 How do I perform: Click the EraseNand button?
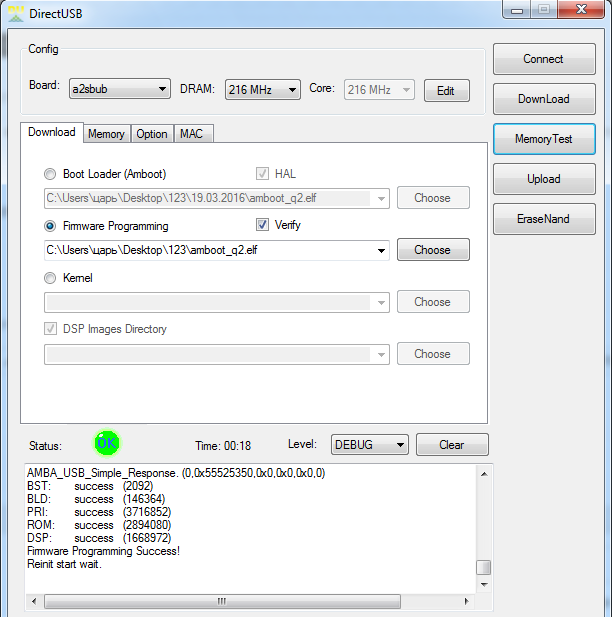click(543, 219)
